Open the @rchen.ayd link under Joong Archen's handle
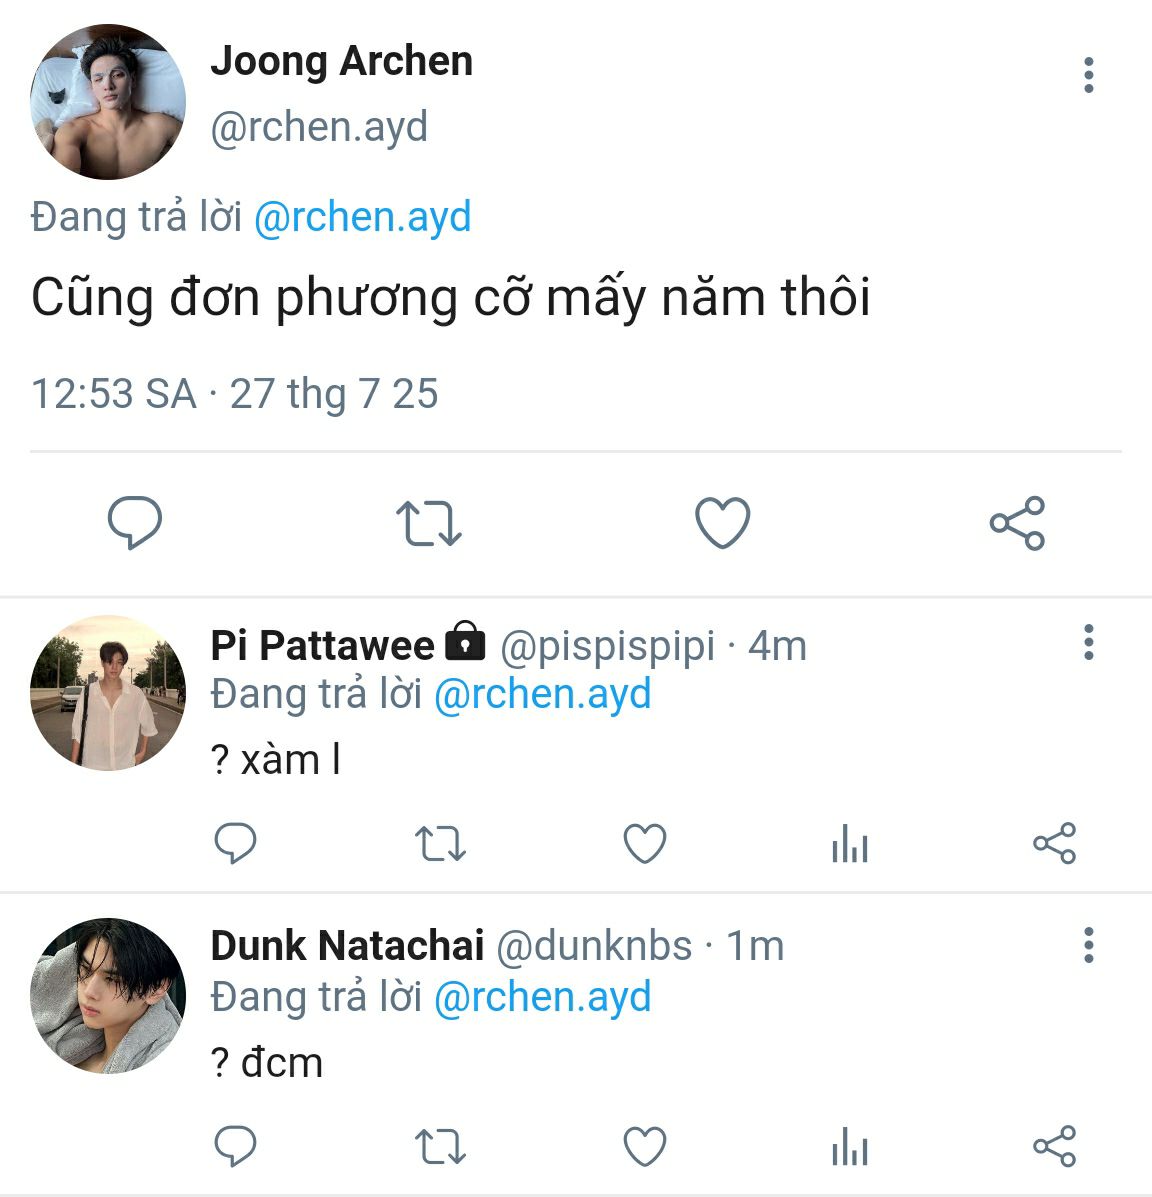 pyautogui.click(x=362, y=218)
